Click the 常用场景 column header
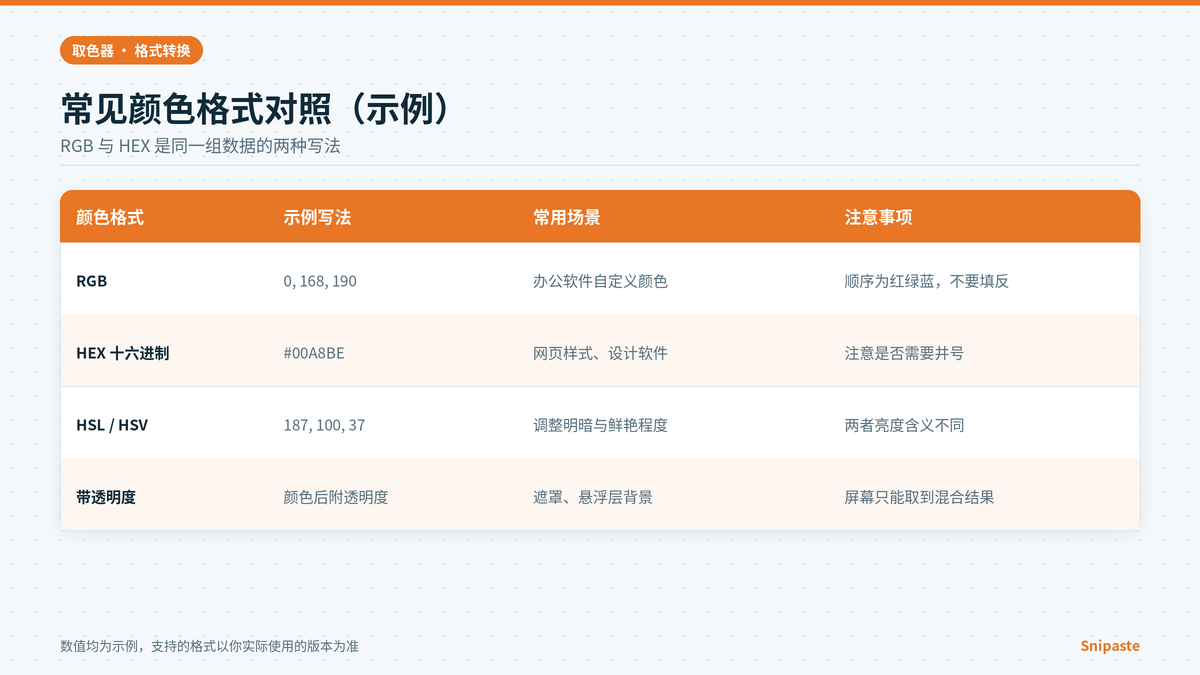The height and width of the screenshot is (675, 1200). (567, 217)
